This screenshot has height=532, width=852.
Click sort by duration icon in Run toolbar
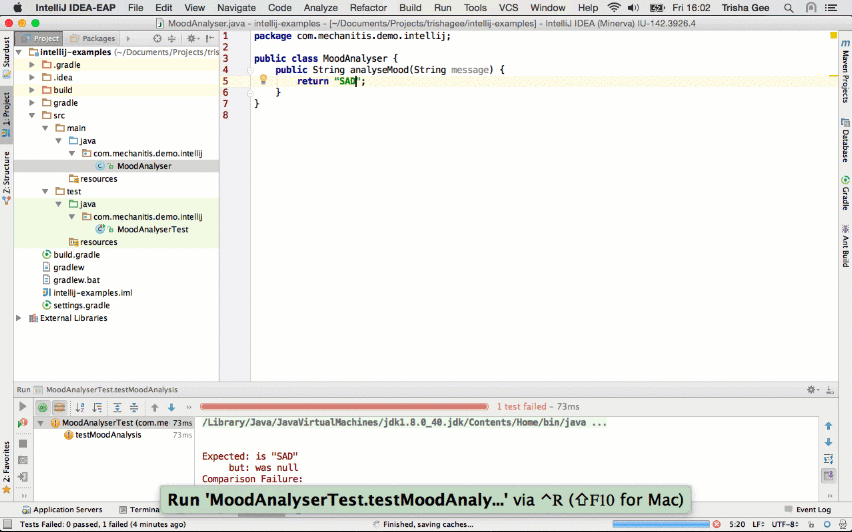tap(97, 407)
